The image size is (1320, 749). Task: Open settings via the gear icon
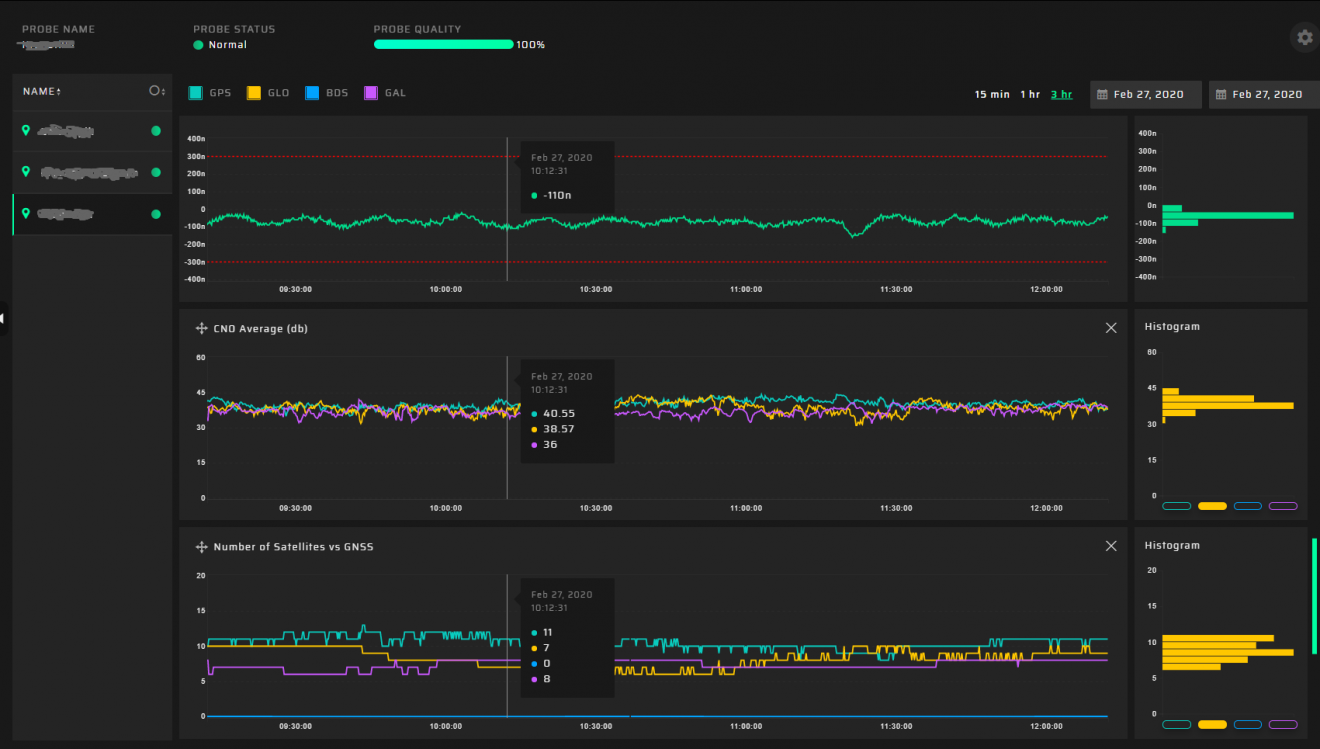(1304, 38)
